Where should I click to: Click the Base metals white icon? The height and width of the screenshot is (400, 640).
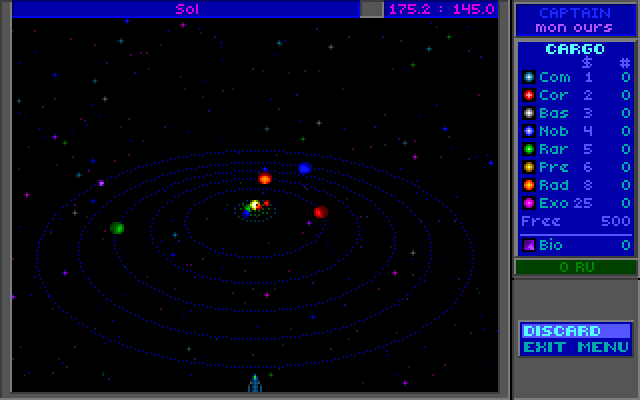click(x=529, y=113)
